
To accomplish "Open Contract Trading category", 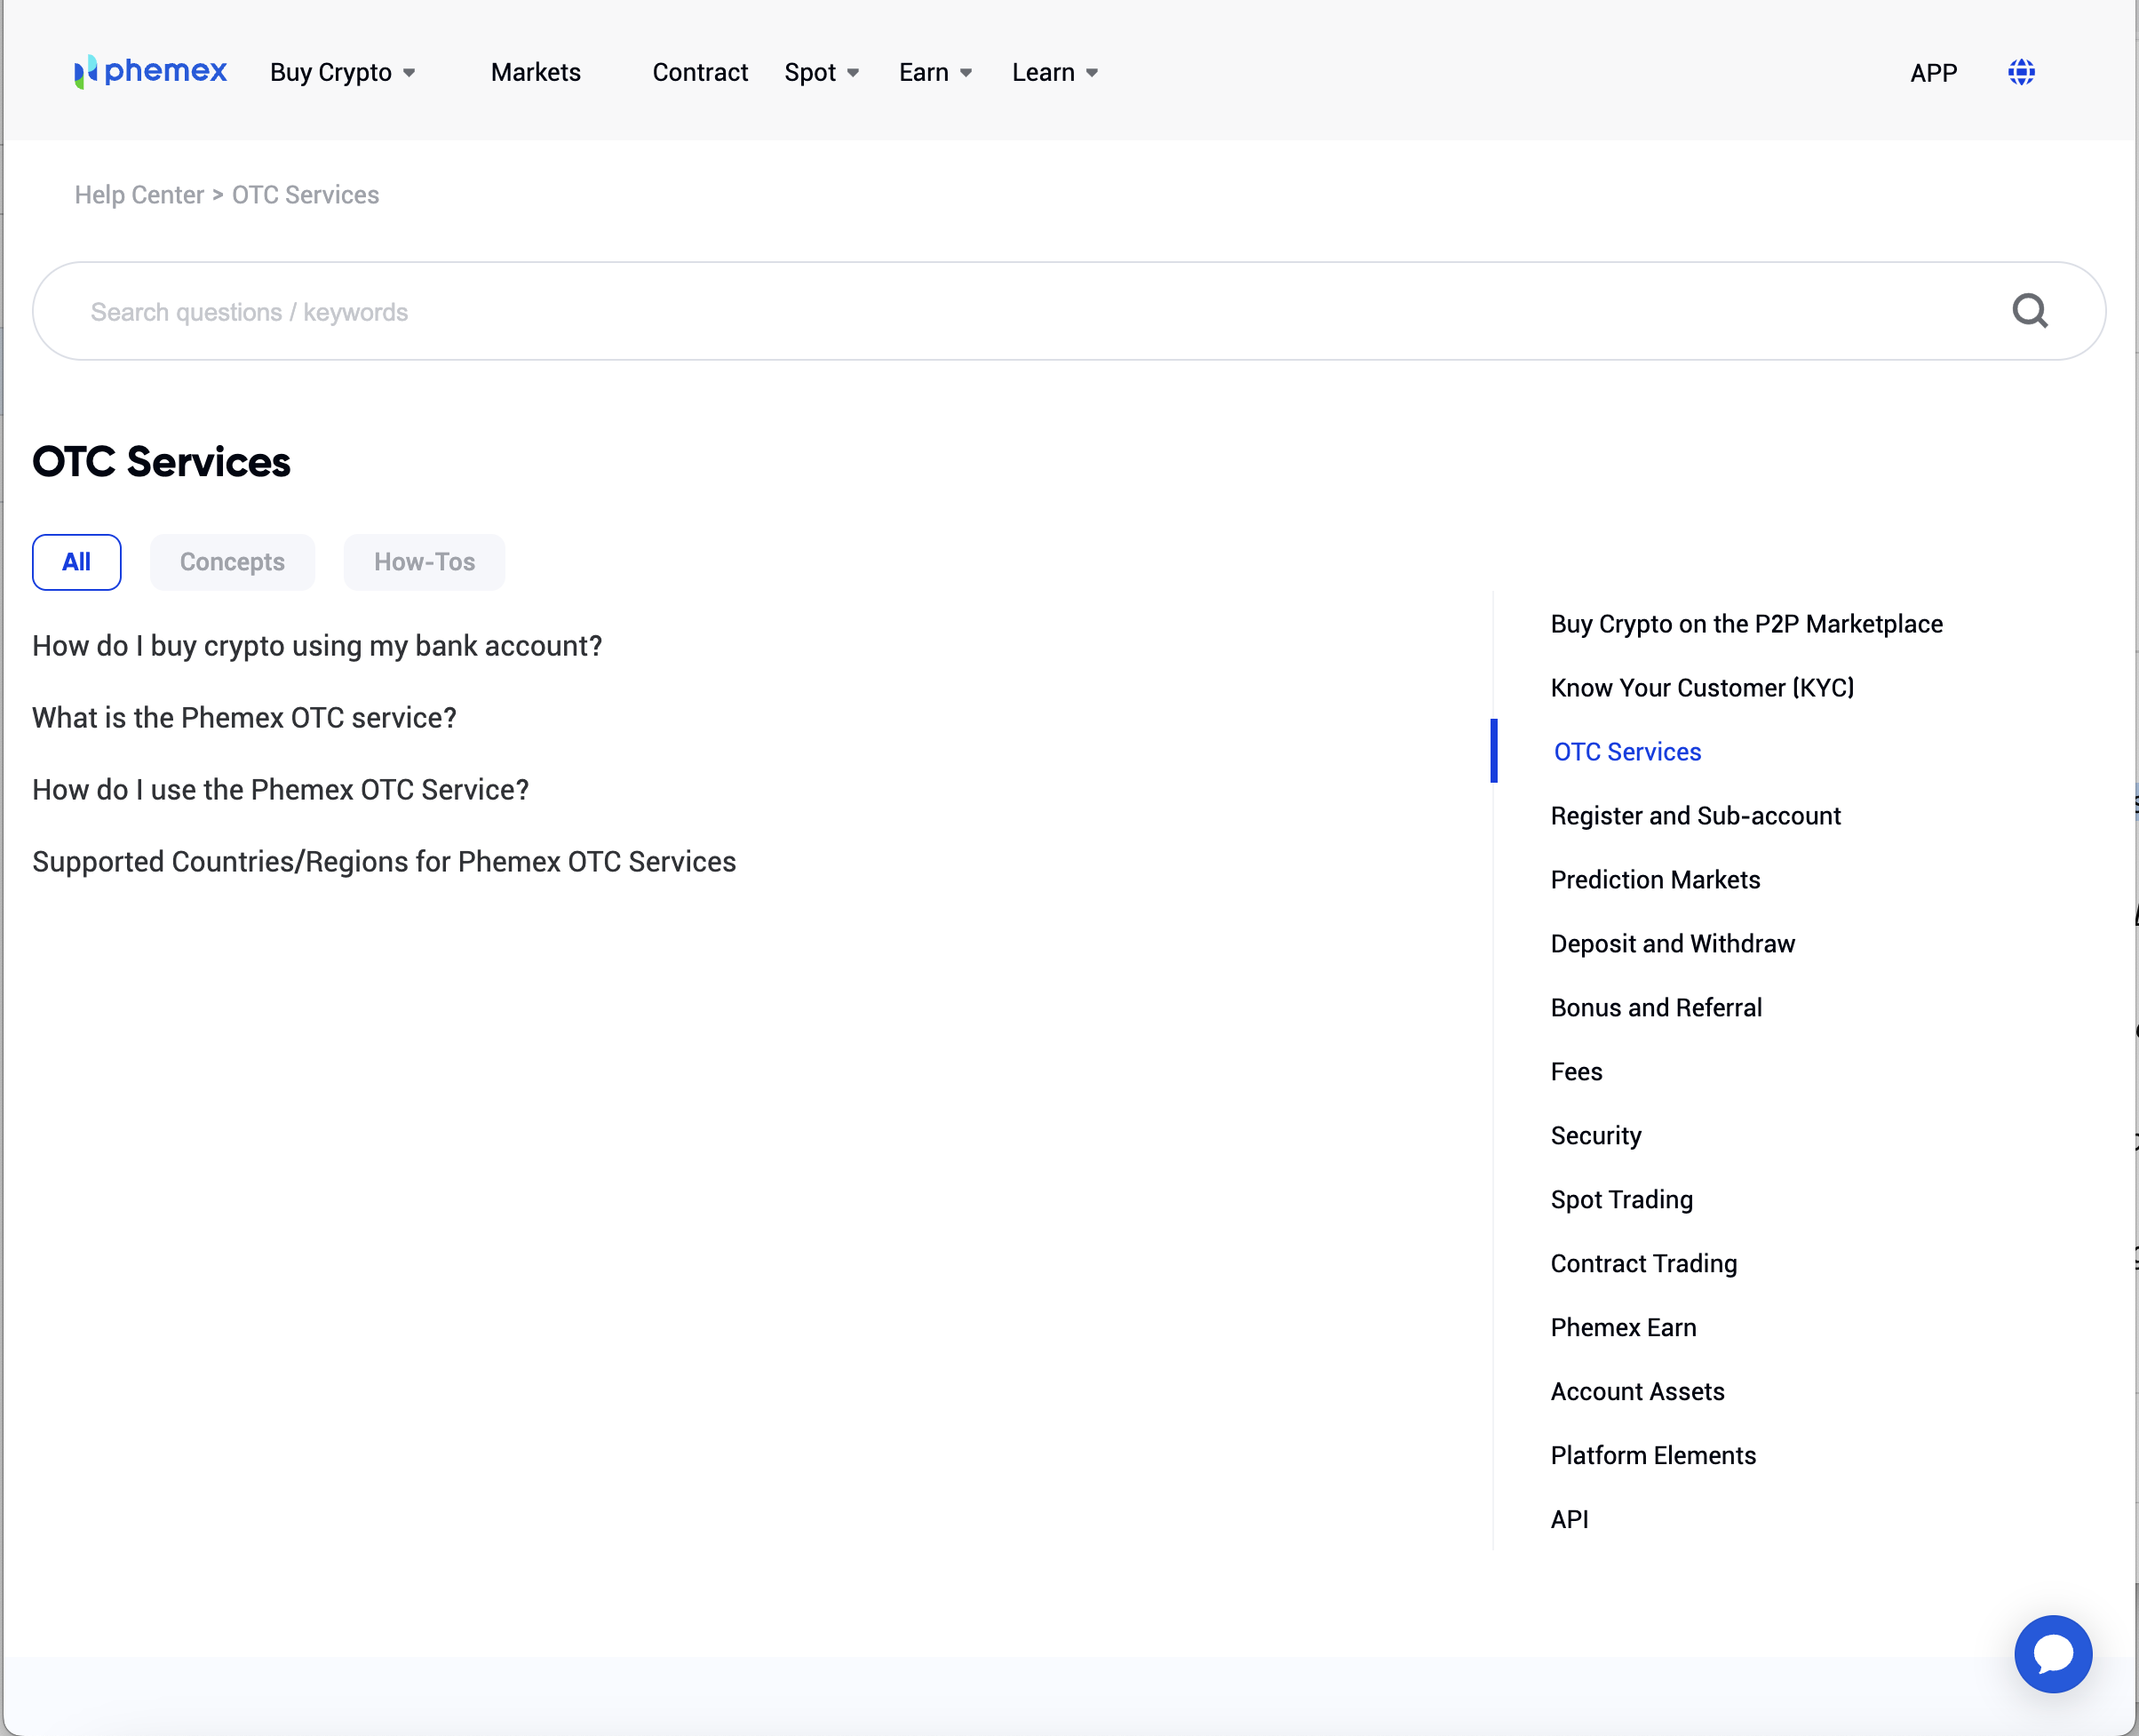I will click(x=1643, y=1264).
